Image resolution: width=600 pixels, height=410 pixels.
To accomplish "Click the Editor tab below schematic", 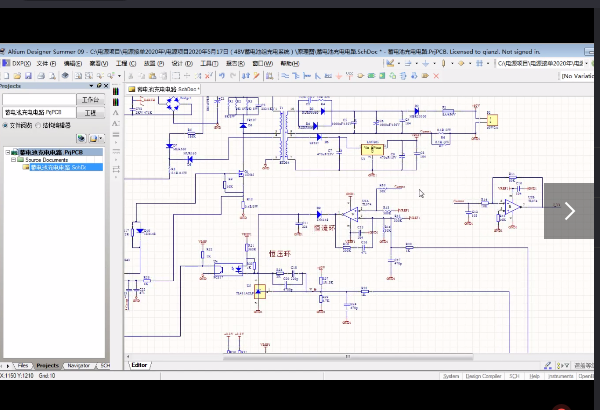I will point(139,365).
